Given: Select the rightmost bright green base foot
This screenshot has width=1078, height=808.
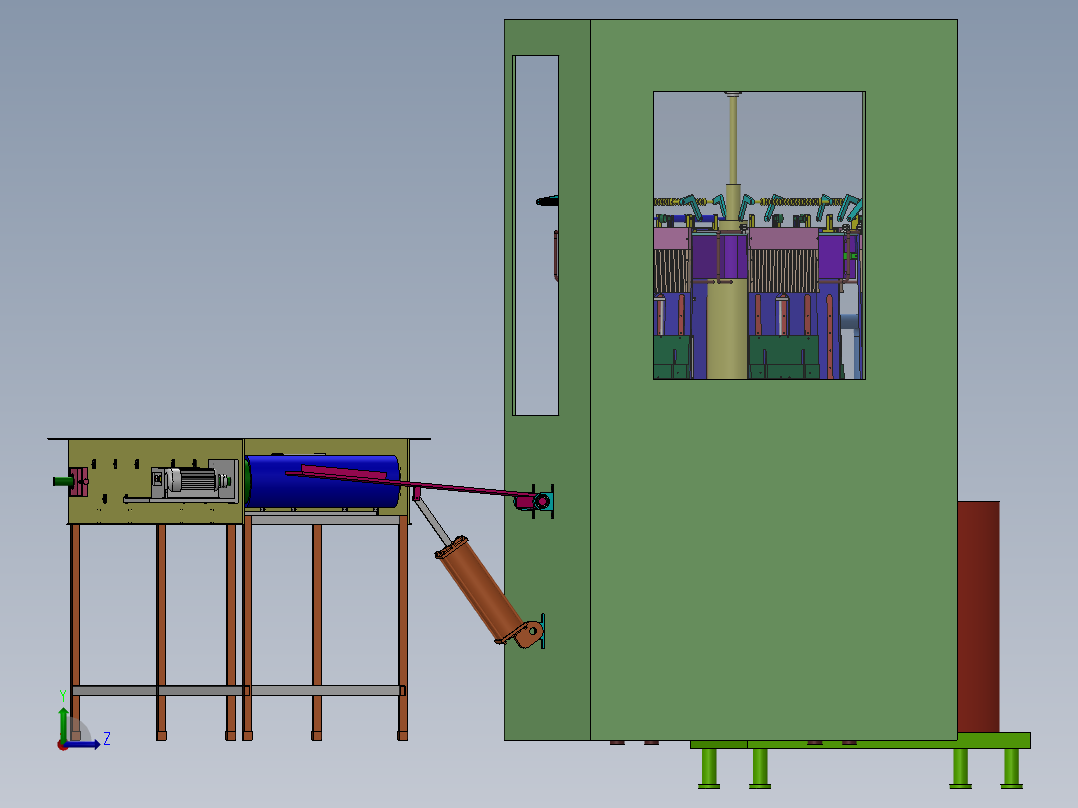Looking at the screenshot, I should [x=1011, y=768].
